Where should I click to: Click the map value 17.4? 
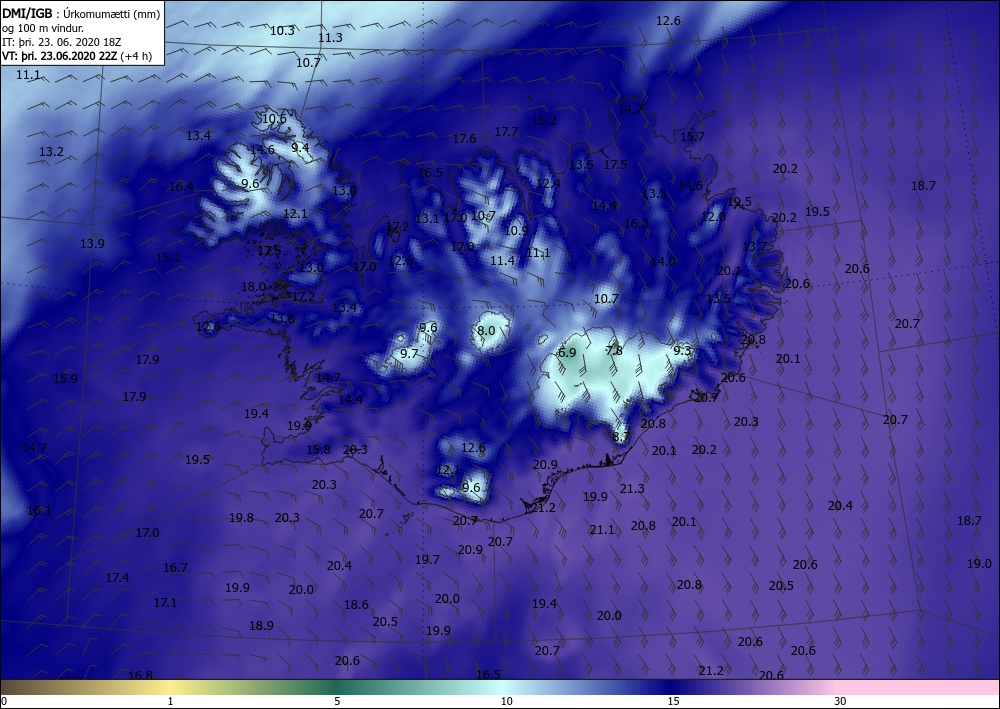[x=117, y=578]
